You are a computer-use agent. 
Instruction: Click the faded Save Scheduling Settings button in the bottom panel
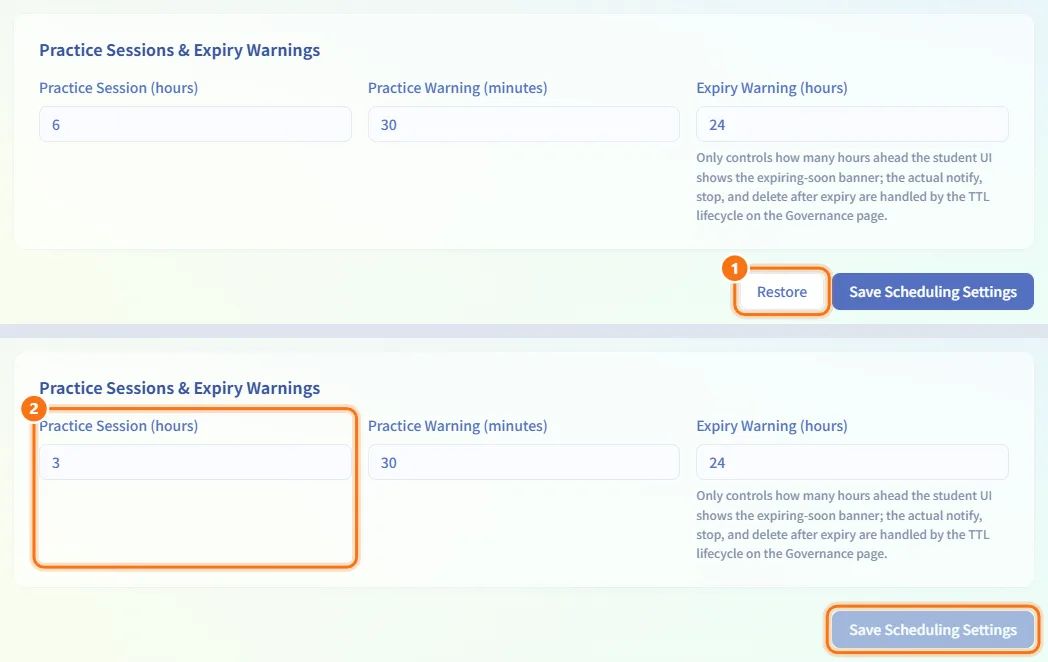(932, 630)
